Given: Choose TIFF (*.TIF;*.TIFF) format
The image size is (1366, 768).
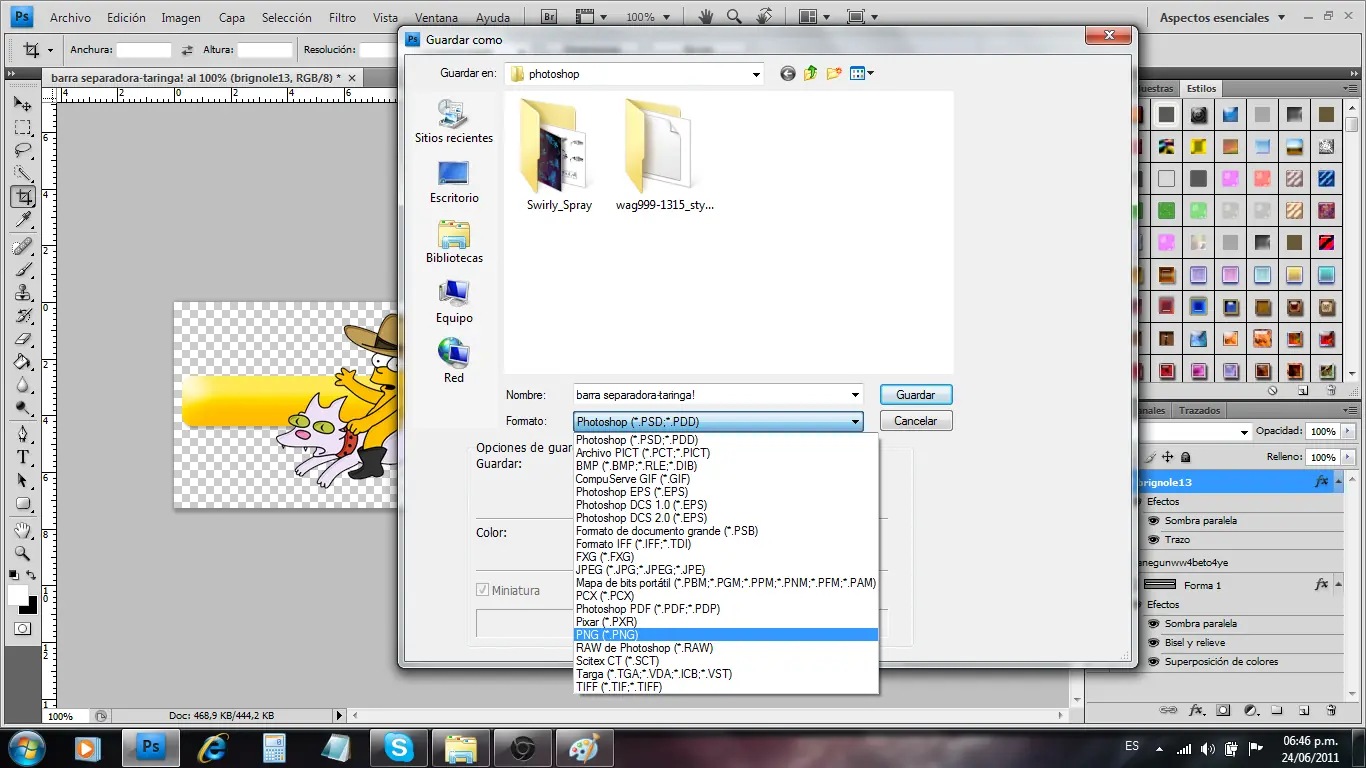Looking at the screenshot, I should click(x=725, y=687).
